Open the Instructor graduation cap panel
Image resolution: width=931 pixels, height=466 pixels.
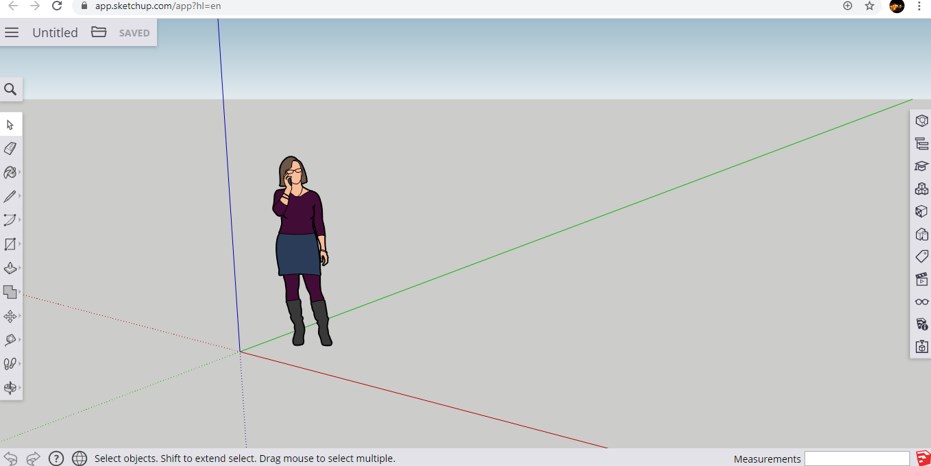click(x=922, y=166)
